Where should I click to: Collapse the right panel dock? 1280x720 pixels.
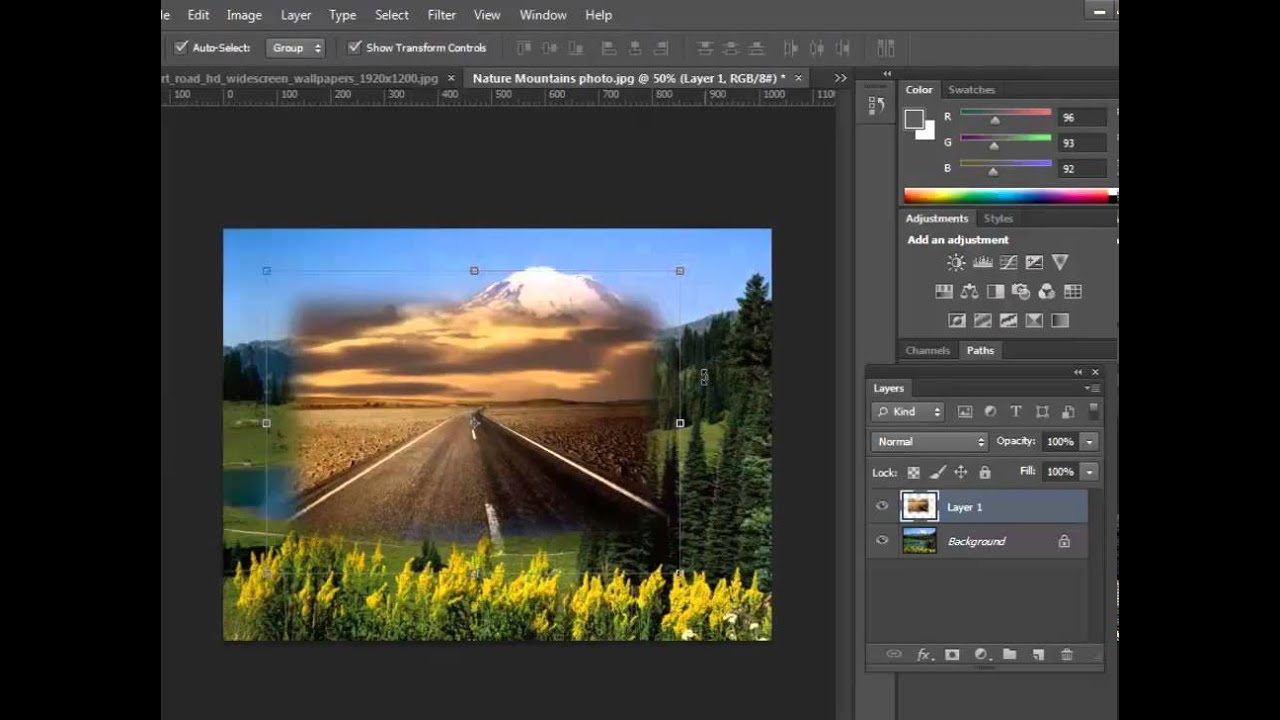coord(887,74)
